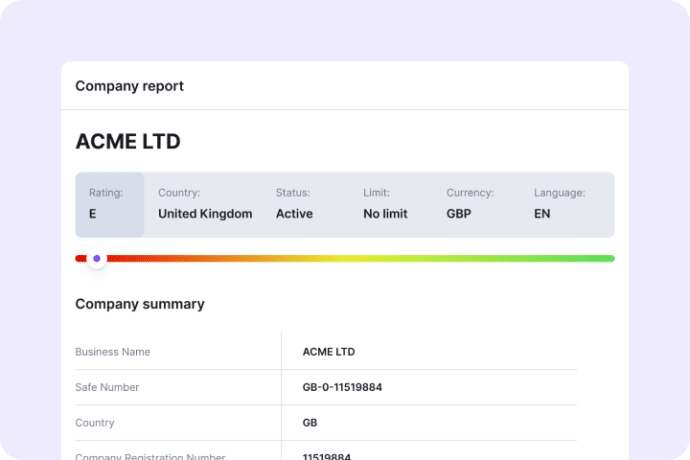Click the 'Active' status value
690x460 pixels.
pyautogui.click(x=294, y=213)
